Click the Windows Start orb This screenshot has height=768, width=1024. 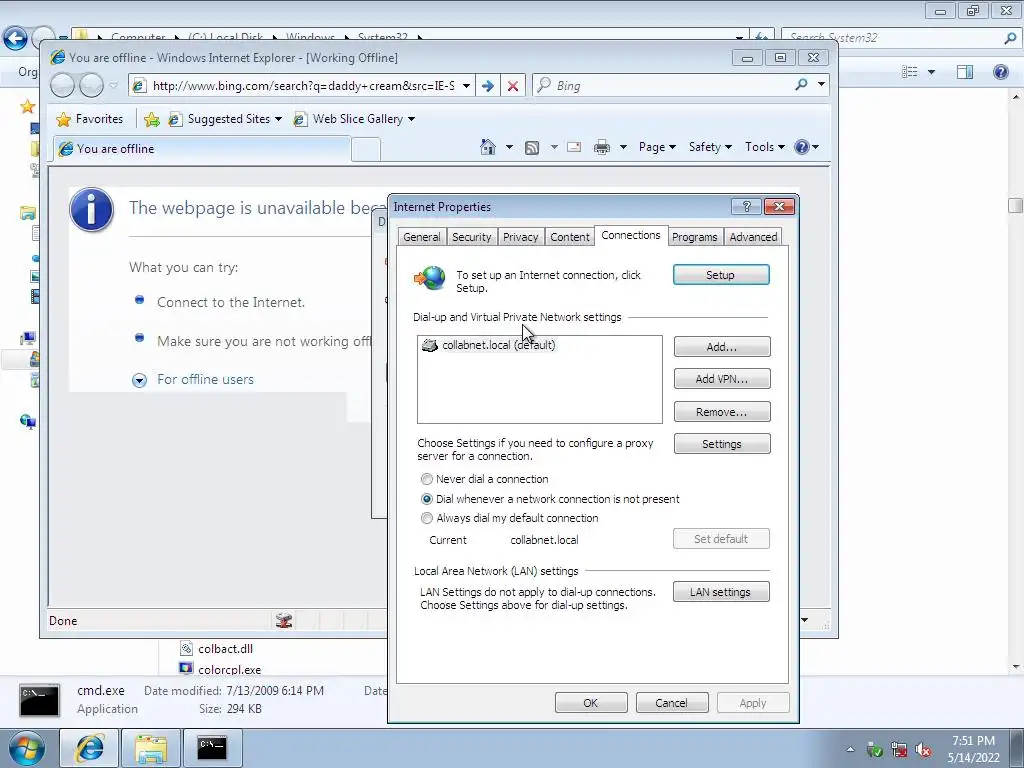[x=26, y=748]
